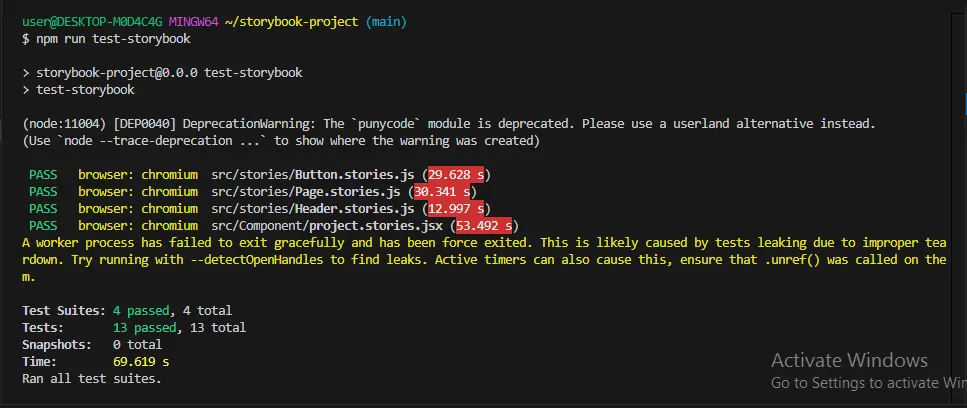Click the '[DEP0040]' deprecation code
Viewport: 967px width, 408px height.
145,124
